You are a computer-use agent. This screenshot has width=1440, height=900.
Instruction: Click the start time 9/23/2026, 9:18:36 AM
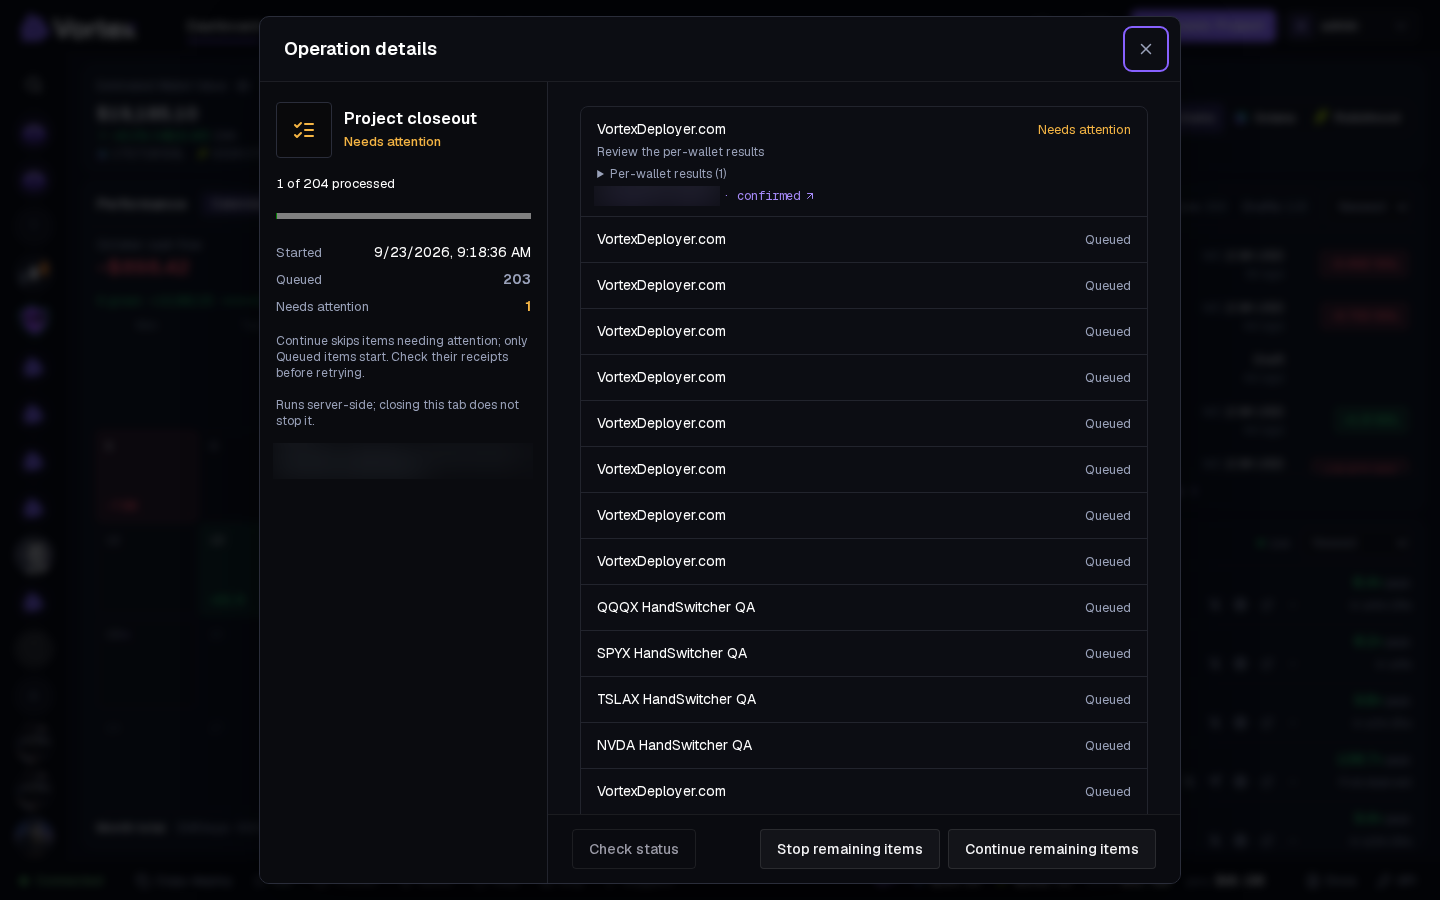point(452,252)
